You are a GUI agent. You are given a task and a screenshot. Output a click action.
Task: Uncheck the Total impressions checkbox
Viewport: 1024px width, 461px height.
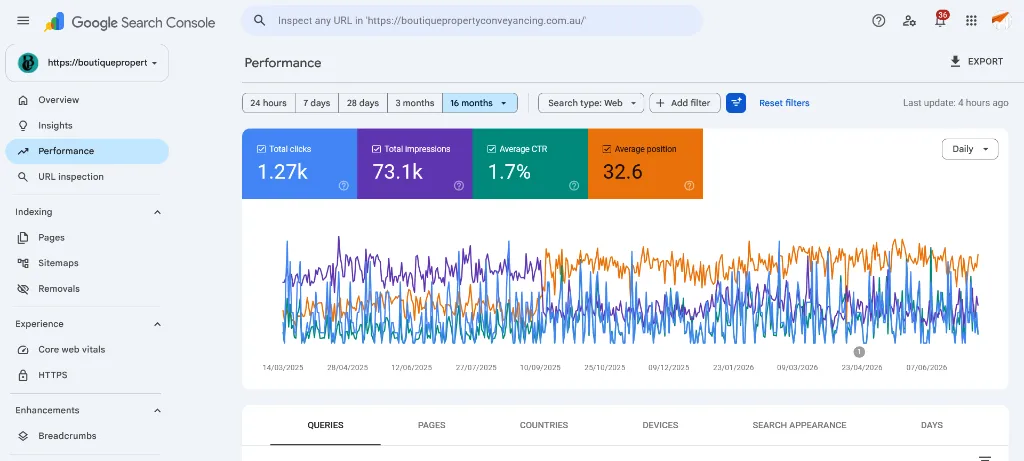click(x=376, y=149)
